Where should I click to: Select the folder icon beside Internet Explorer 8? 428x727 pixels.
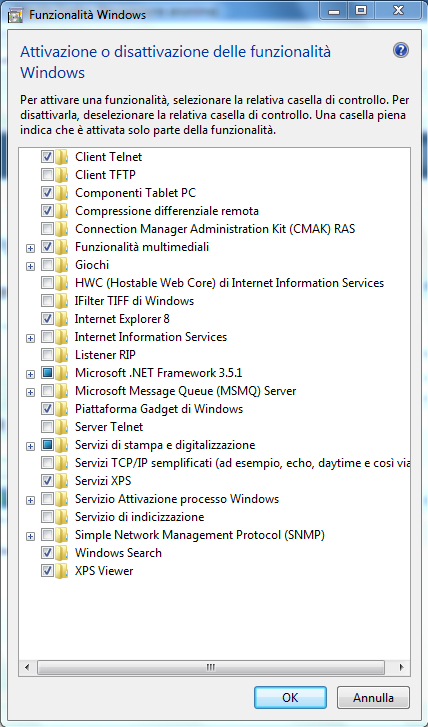pos(62,319)
